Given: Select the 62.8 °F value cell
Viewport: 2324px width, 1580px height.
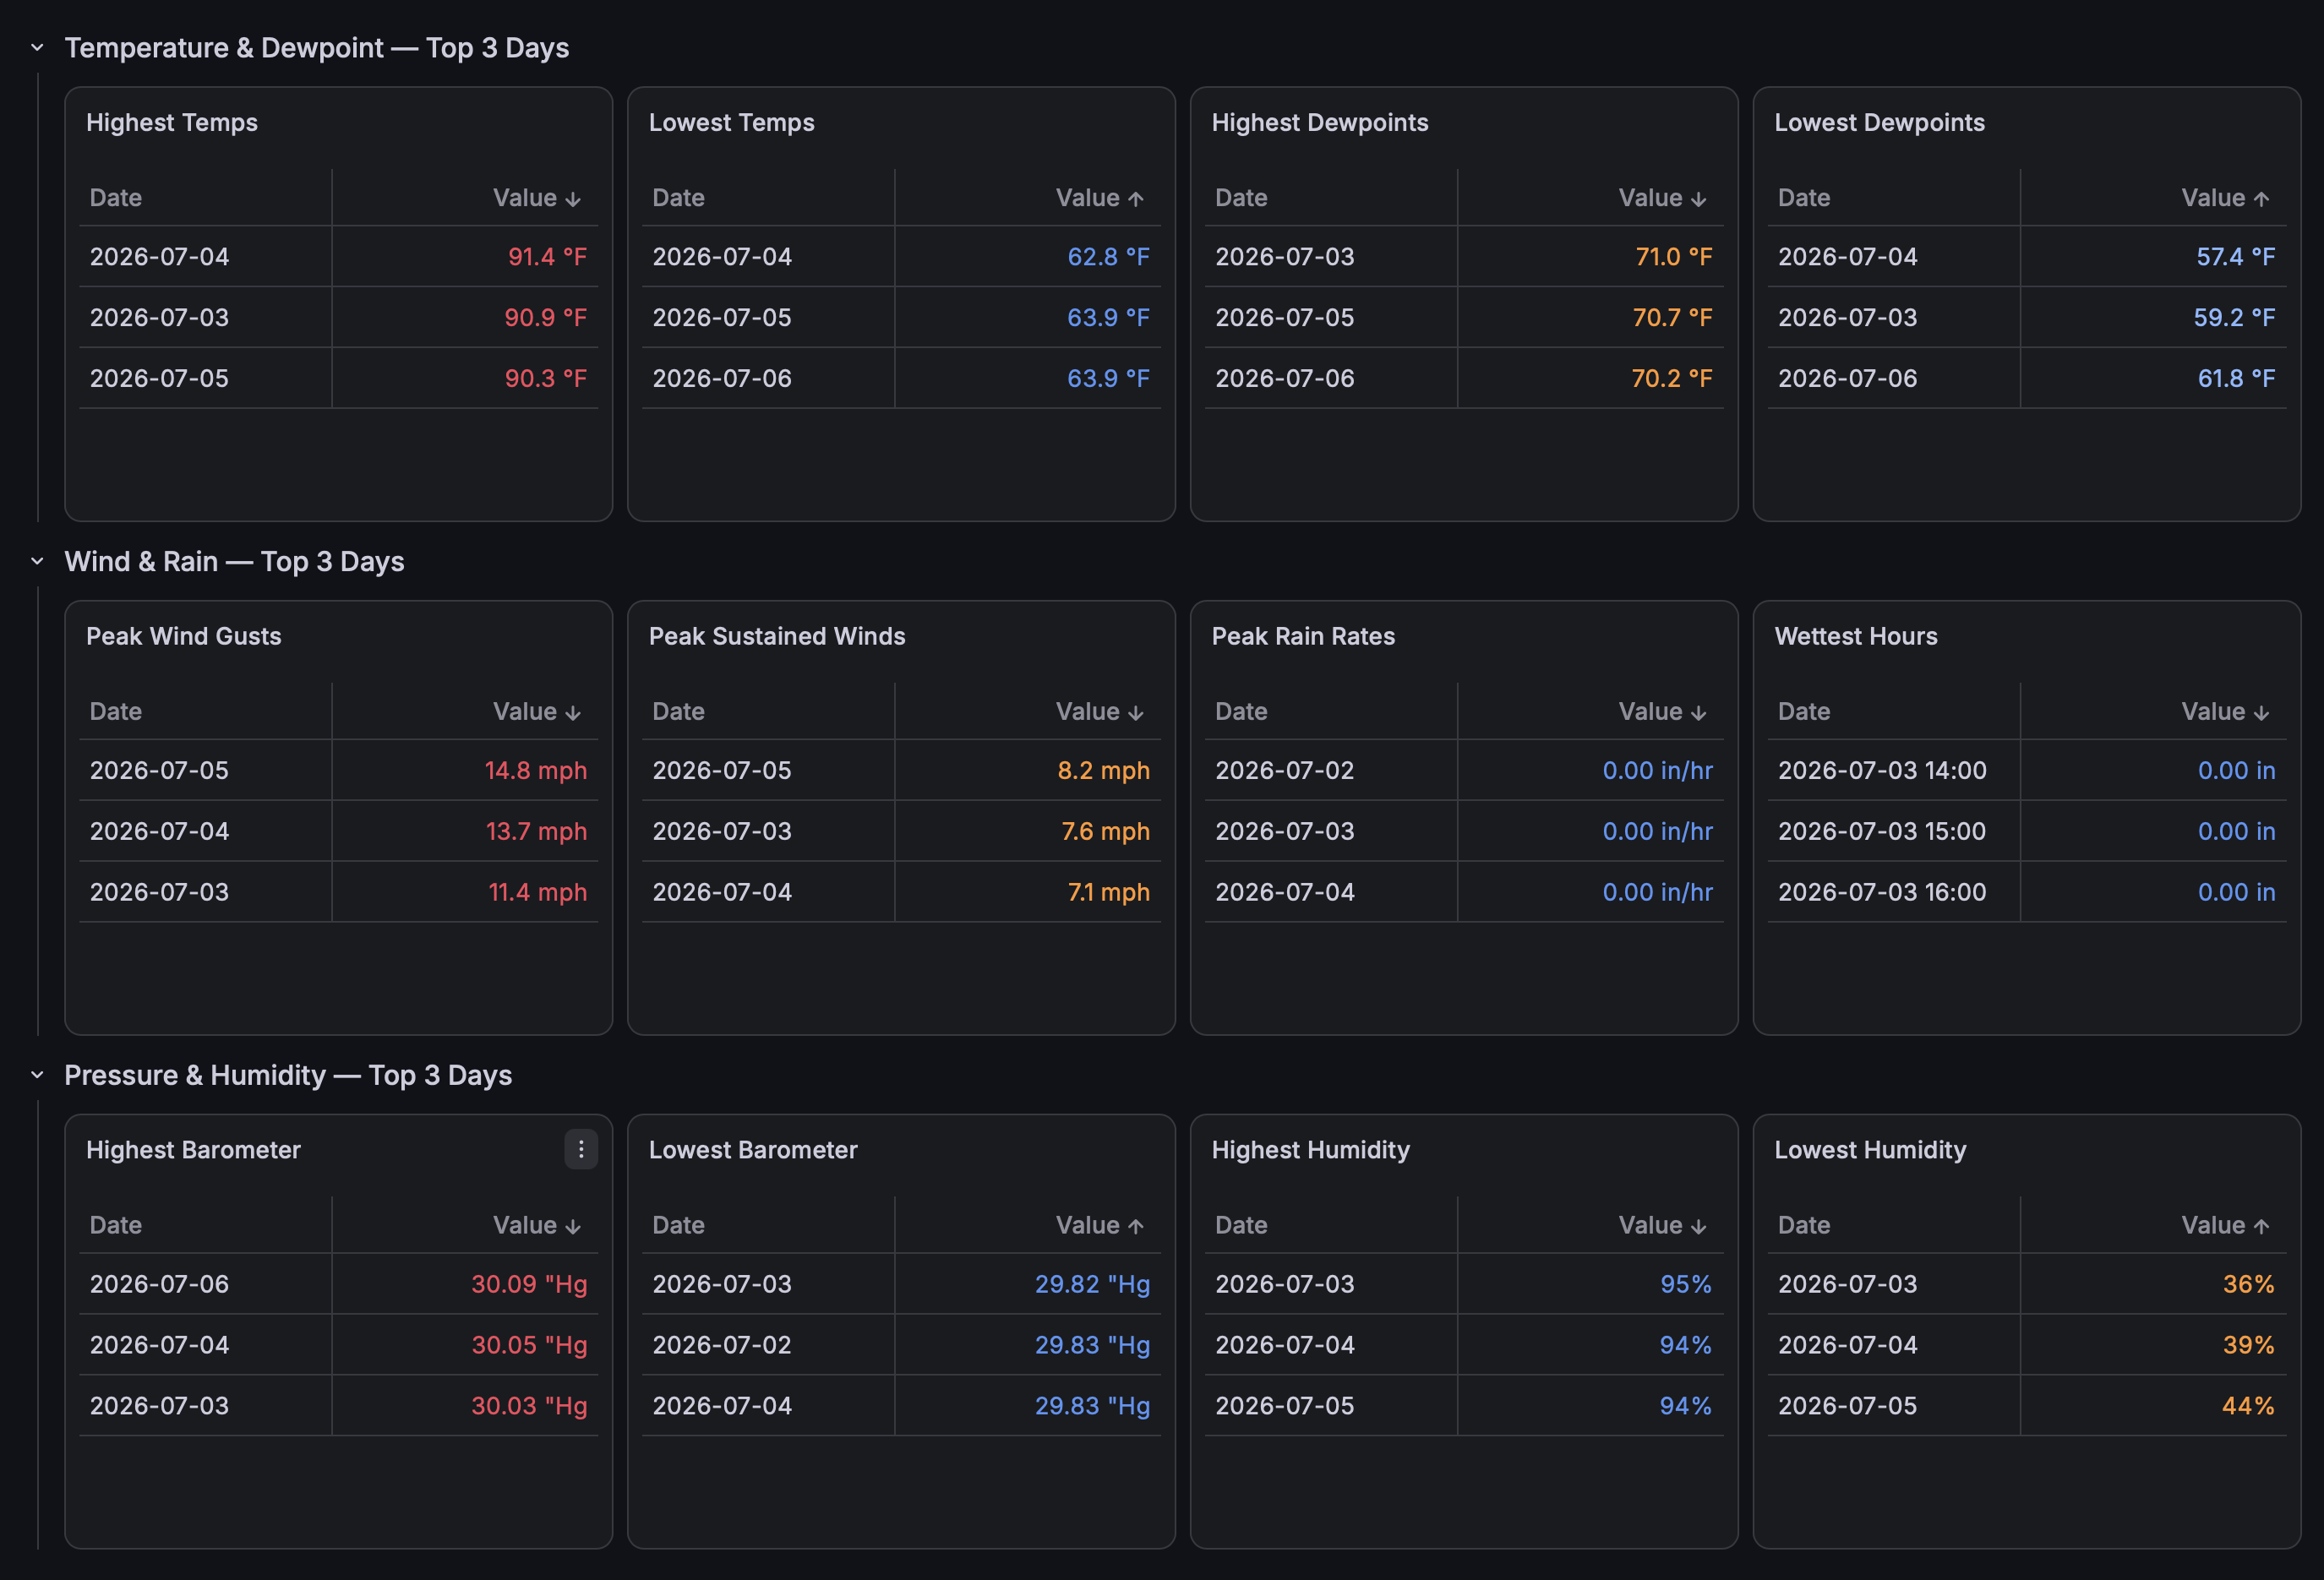Looking at the screenshot, I should tap(1028, 257).
